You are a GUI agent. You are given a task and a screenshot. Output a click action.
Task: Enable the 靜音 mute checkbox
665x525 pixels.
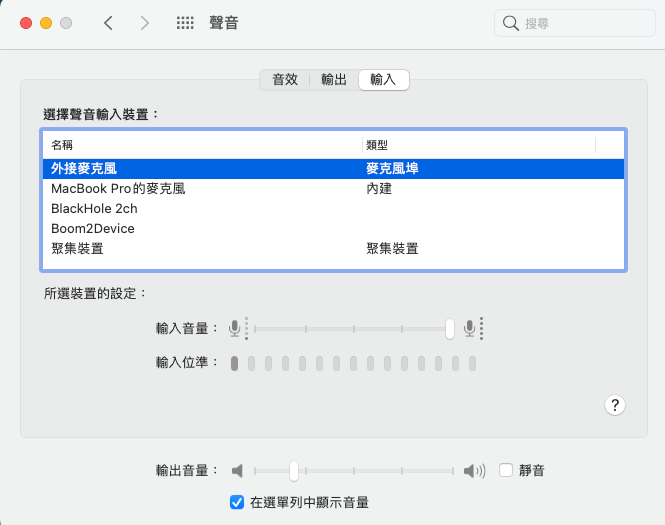click(x=506, y=470)
